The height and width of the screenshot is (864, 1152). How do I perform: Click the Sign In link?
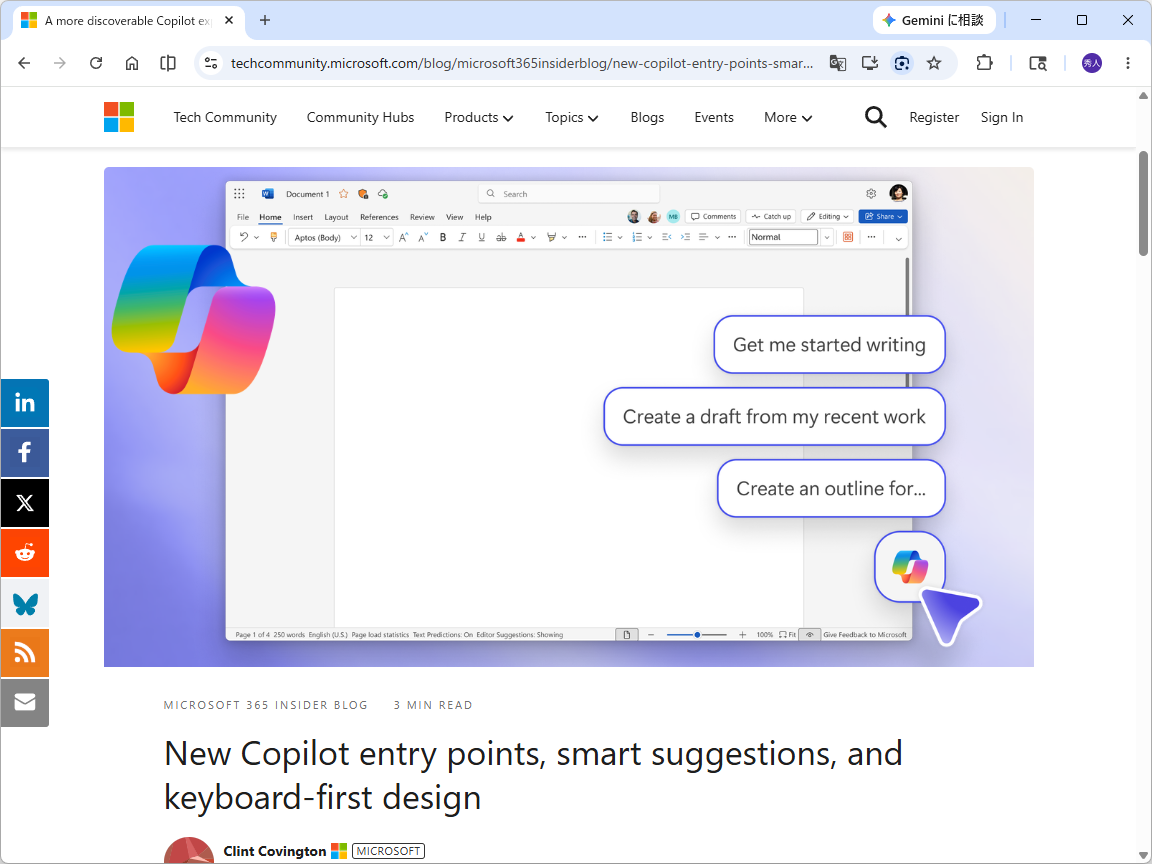[1001, 118]
